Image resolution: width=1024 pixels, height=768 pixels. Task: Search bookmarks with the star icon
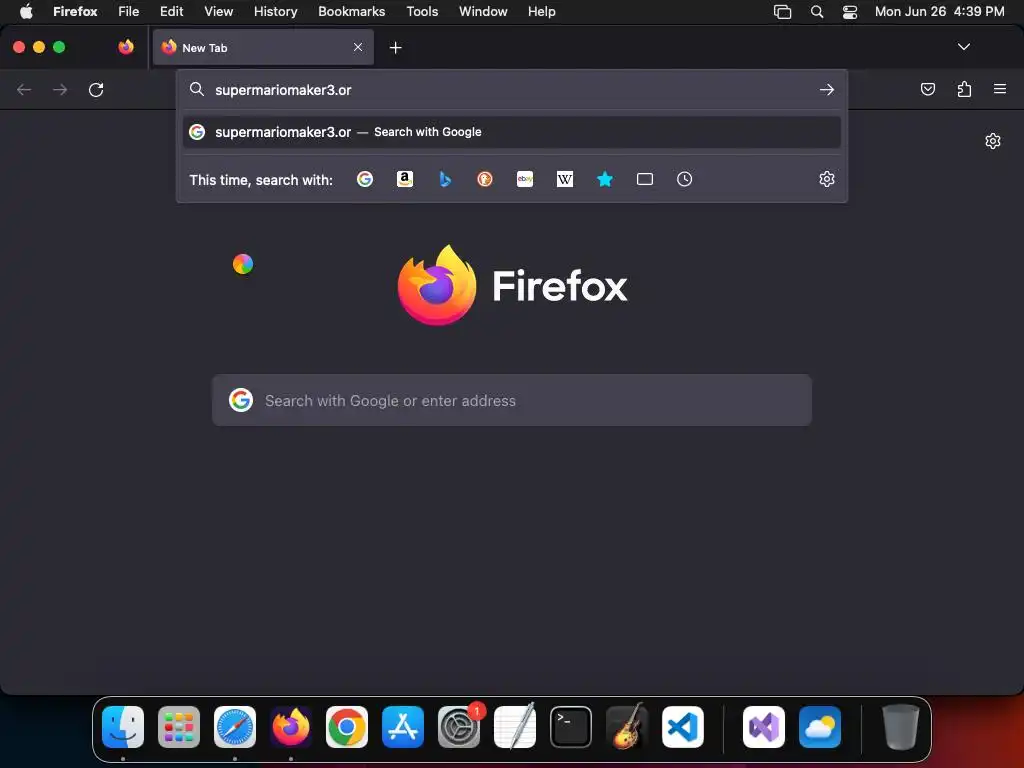(605, 179)
